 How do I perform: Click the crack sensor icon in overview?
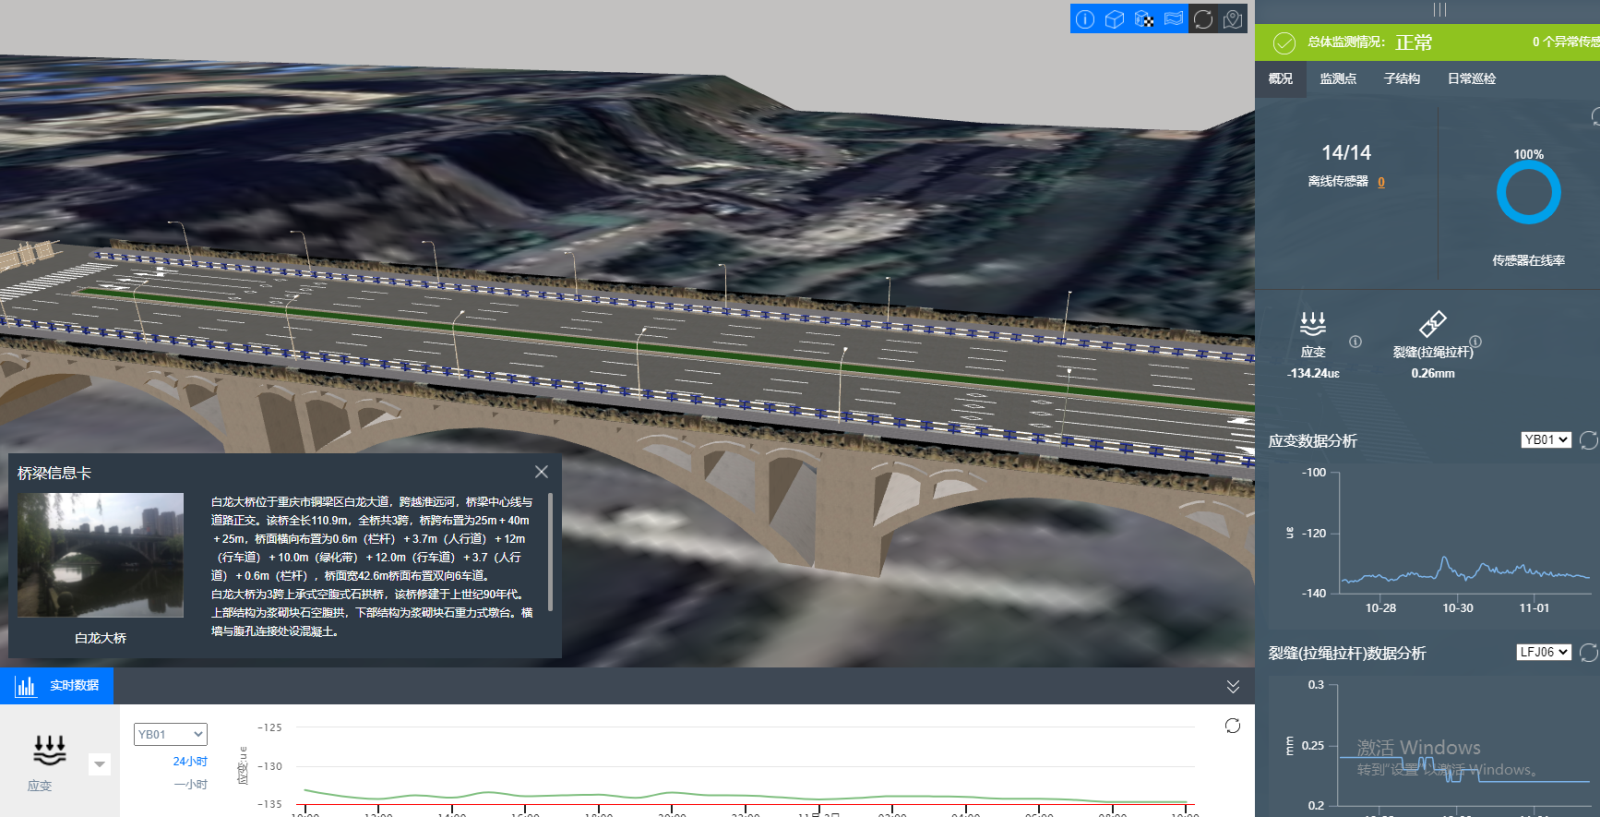tap(1432, 324)
